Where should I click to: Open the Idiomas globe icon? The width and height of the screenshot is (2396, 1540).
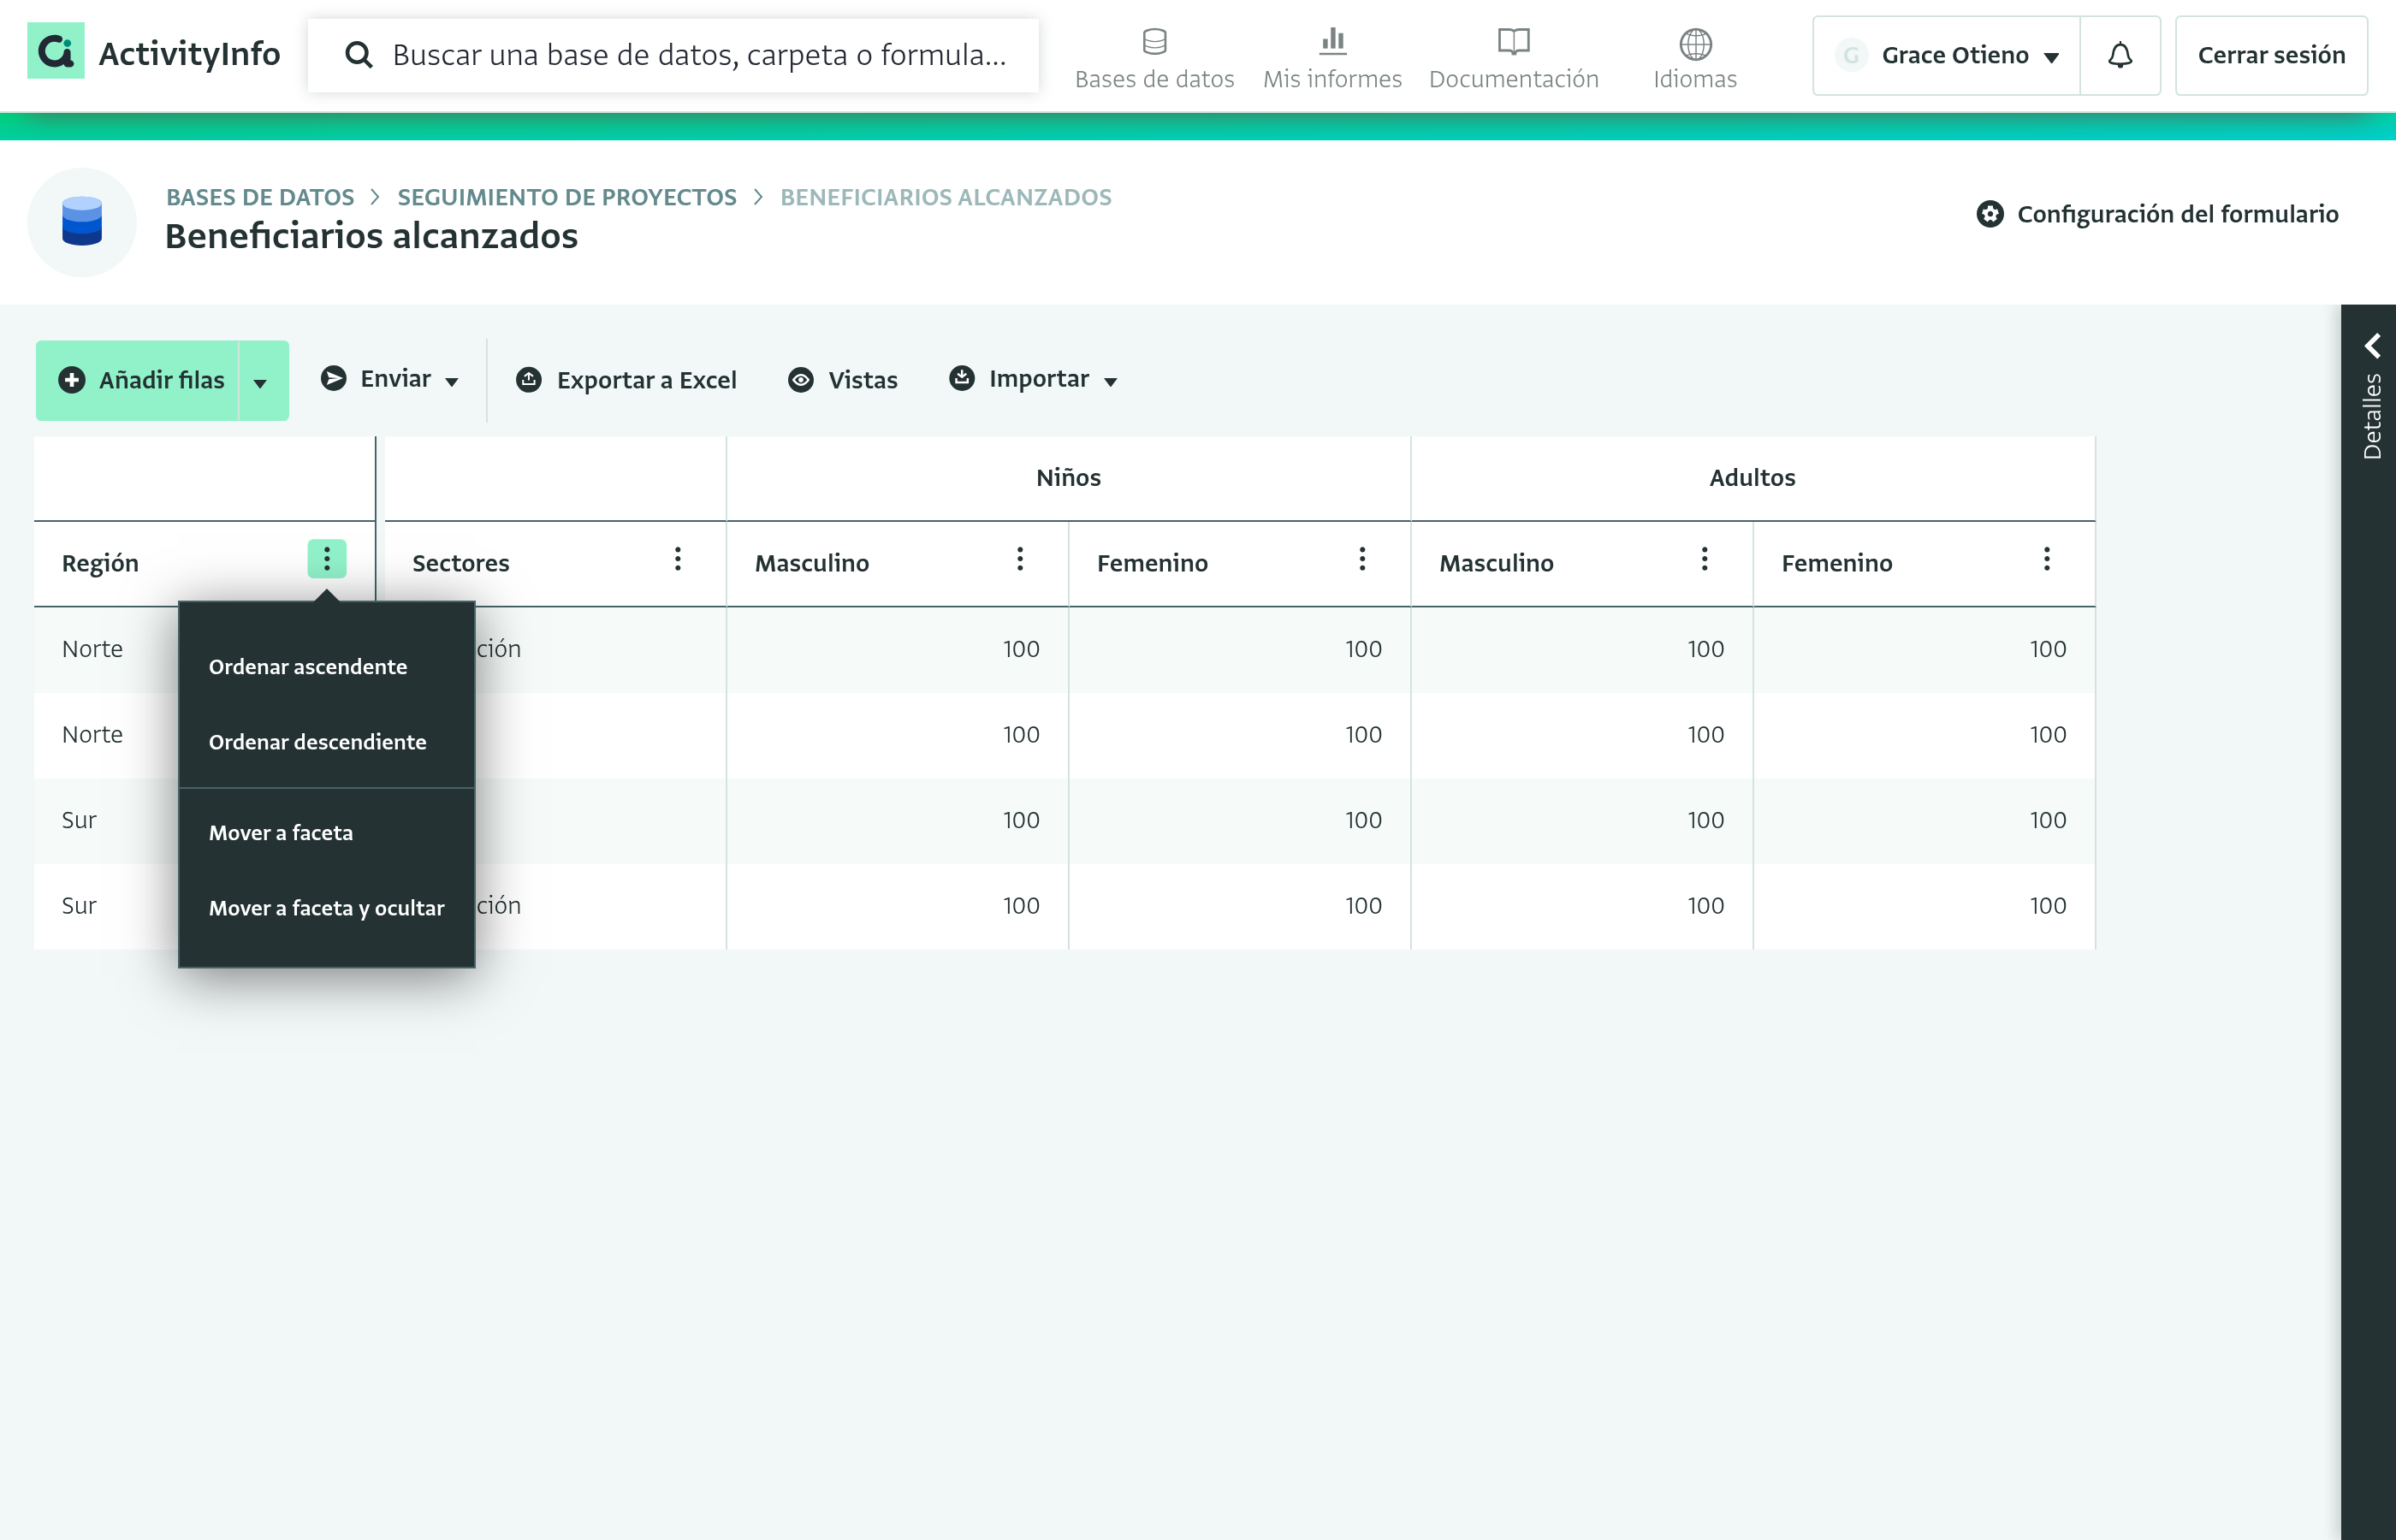tap(1695, 43)
